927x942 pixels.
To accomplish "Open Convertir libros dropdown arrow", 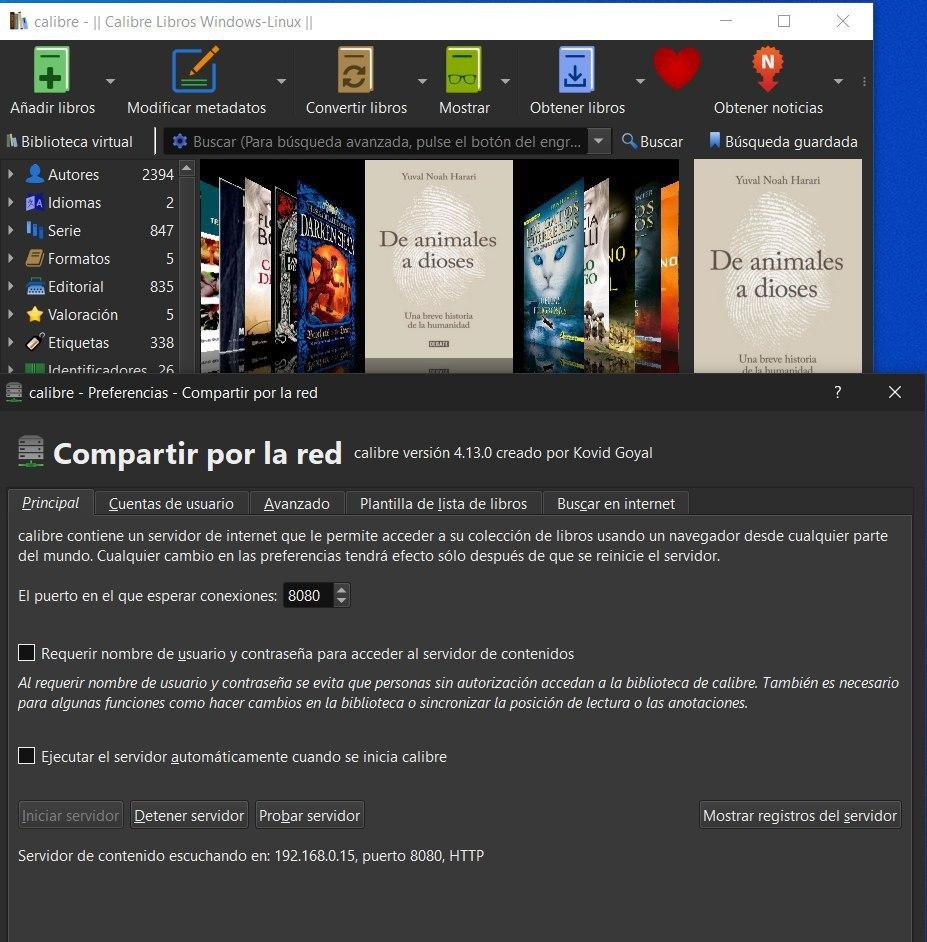I will point(422,81).
